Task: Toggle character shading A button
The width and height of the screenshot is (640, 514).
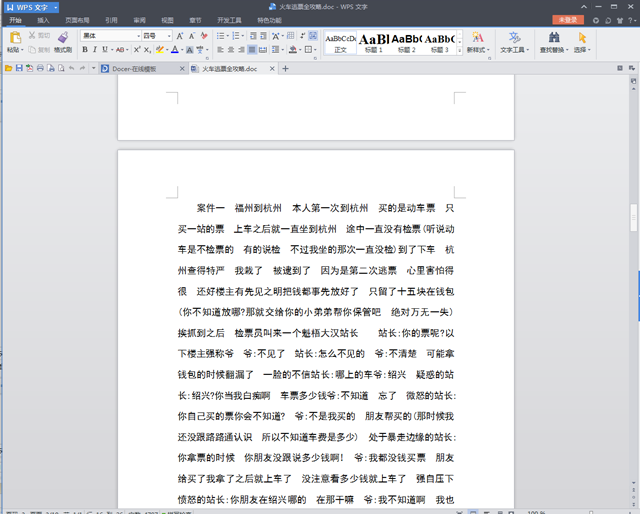Action: coord(189,50)
